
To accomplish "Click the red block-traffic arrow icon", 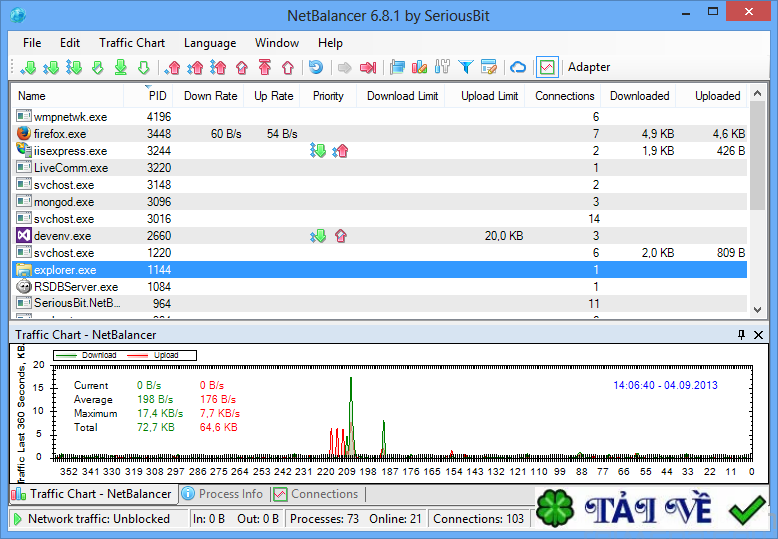I will 368,68.
